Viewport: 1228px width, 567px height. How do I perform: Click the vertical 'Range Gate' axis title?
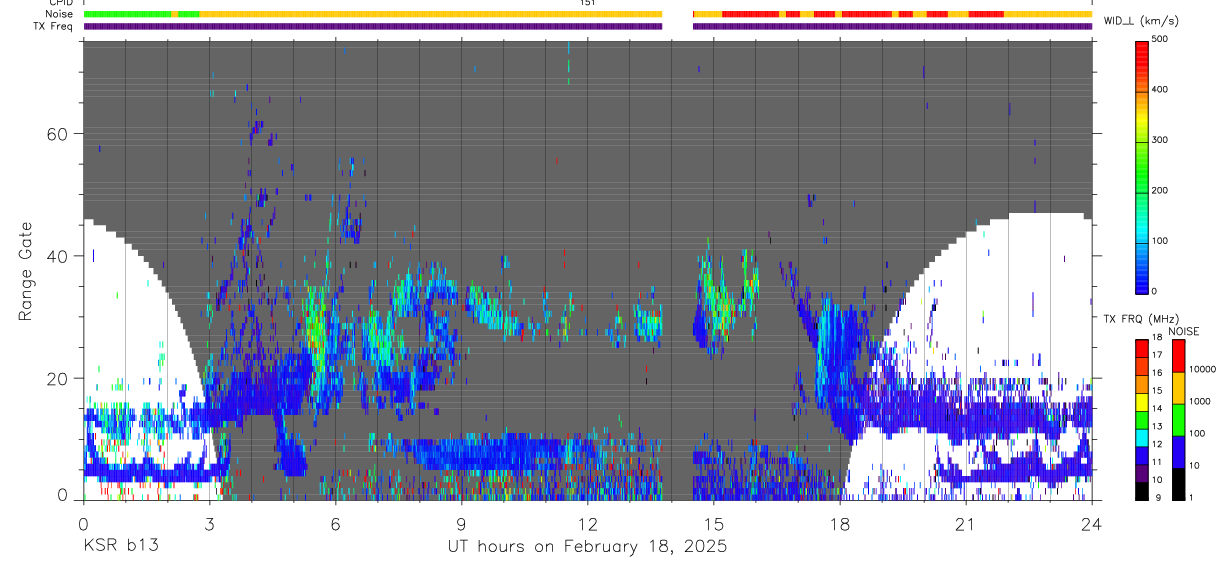(24, 271)
